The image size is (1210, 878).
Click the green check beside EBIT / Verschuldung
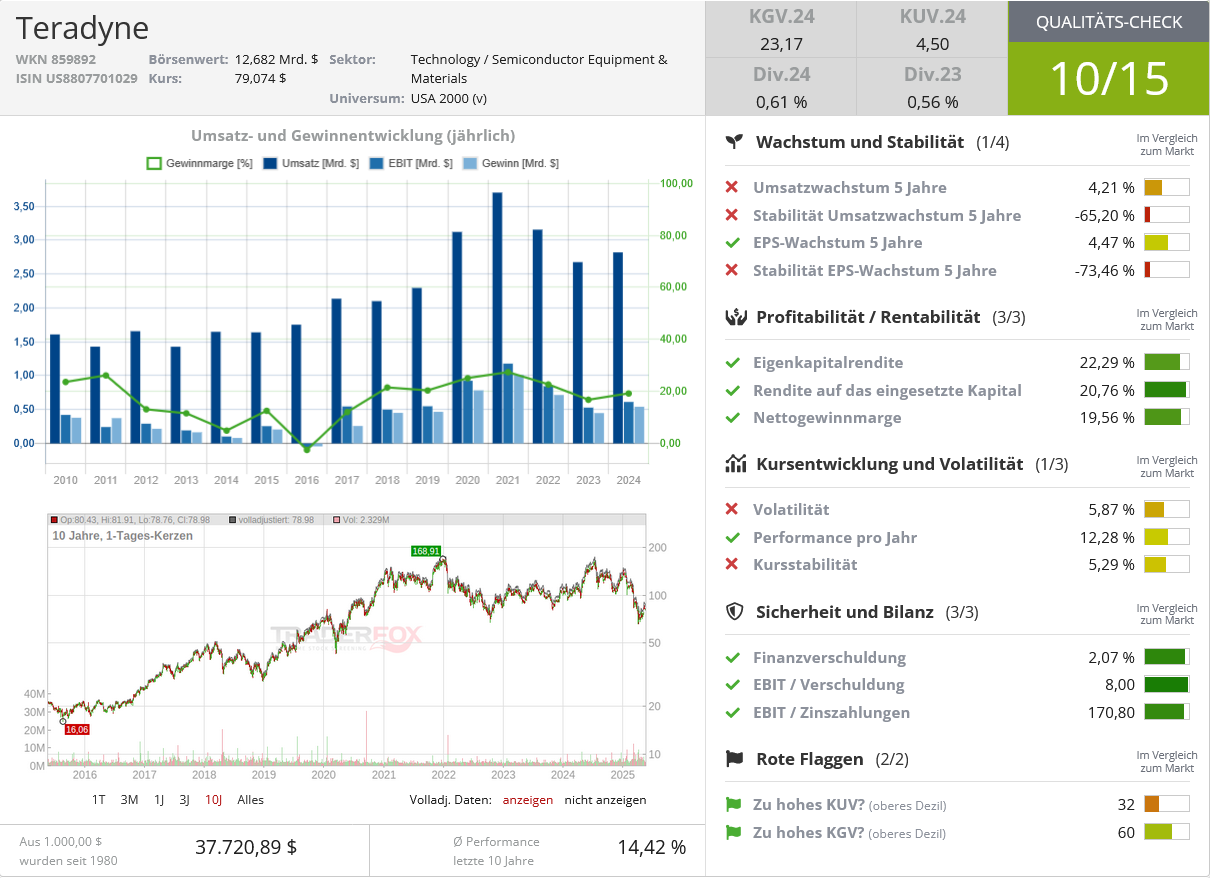732,684
